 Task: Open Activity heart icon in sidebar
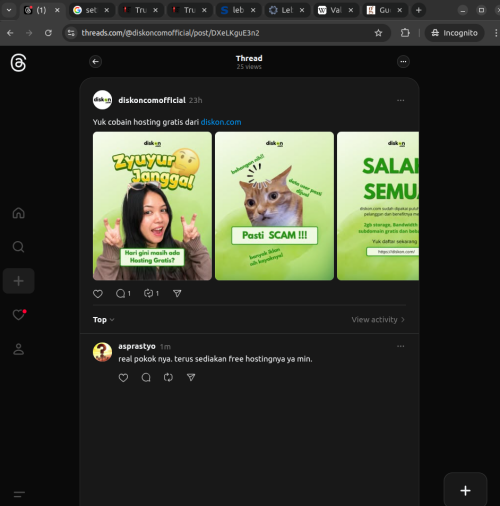tap(18, 315)
